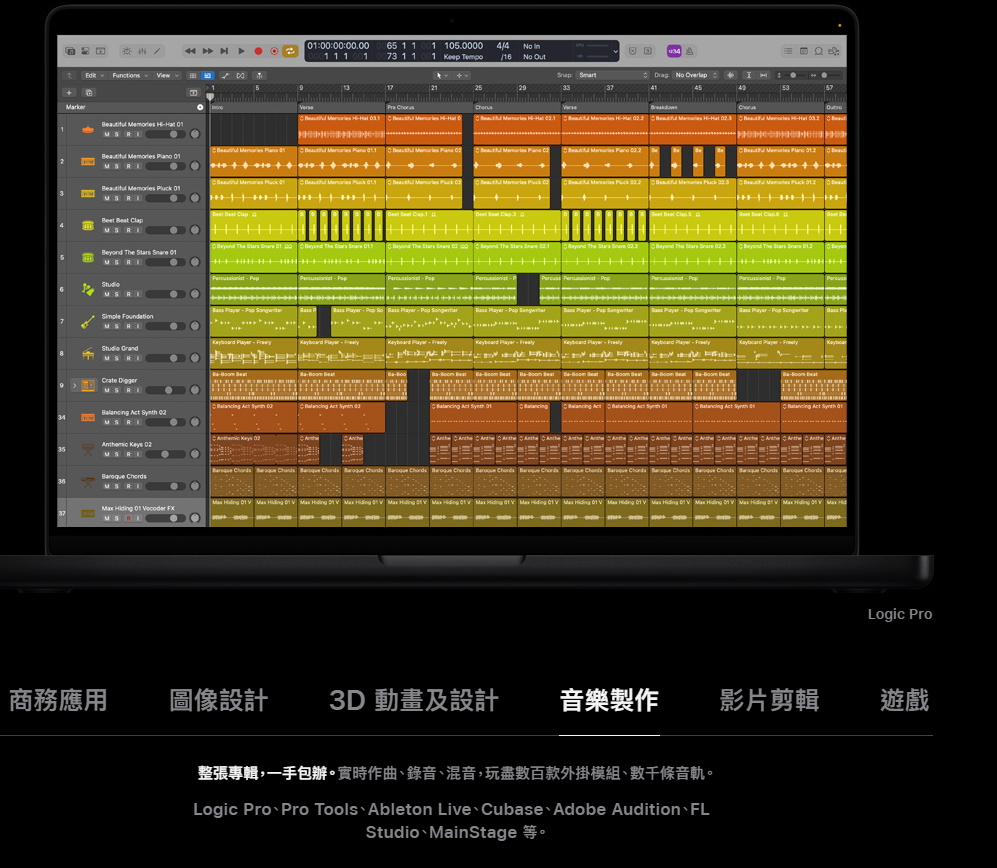Toggle the yellow Cycle mode button
This screenshot has height=868, width=997.
[290, 51]
